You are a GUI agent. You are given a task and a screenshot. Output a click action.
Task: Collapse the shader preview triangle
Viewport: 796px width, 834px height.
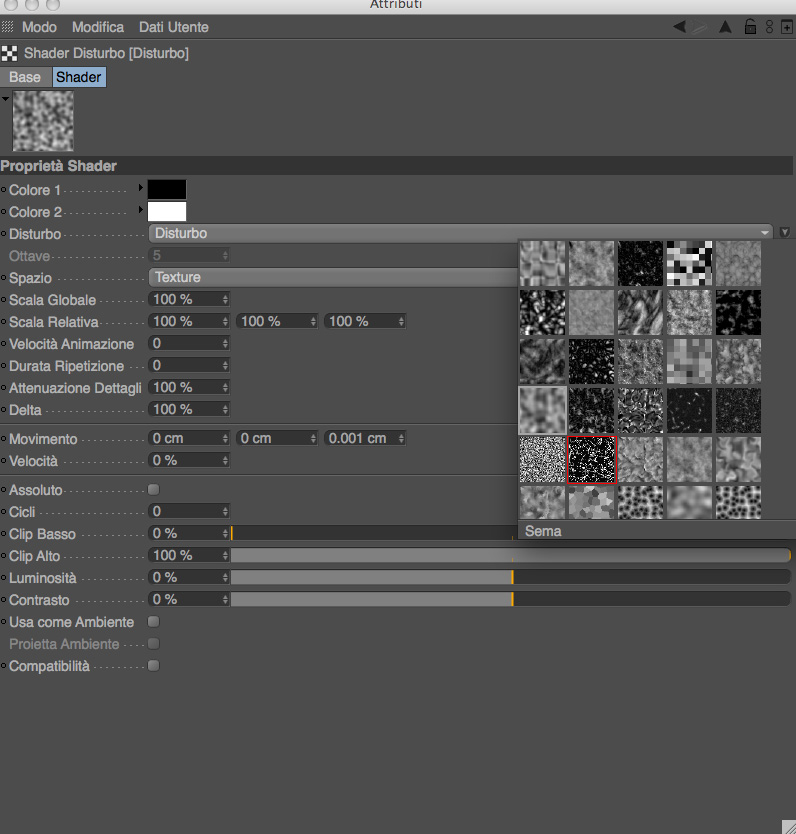[5, 99]
